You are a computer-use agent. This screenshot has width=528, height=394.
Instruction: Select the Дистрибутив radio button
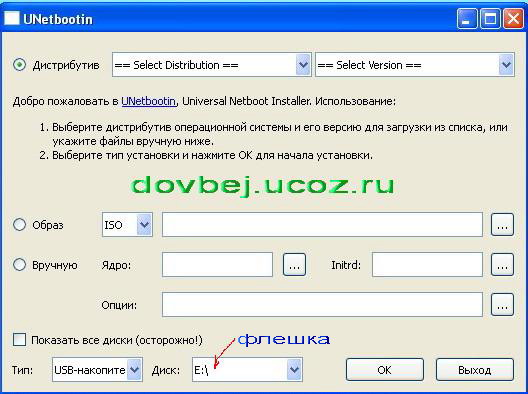(x=20, y=65)
